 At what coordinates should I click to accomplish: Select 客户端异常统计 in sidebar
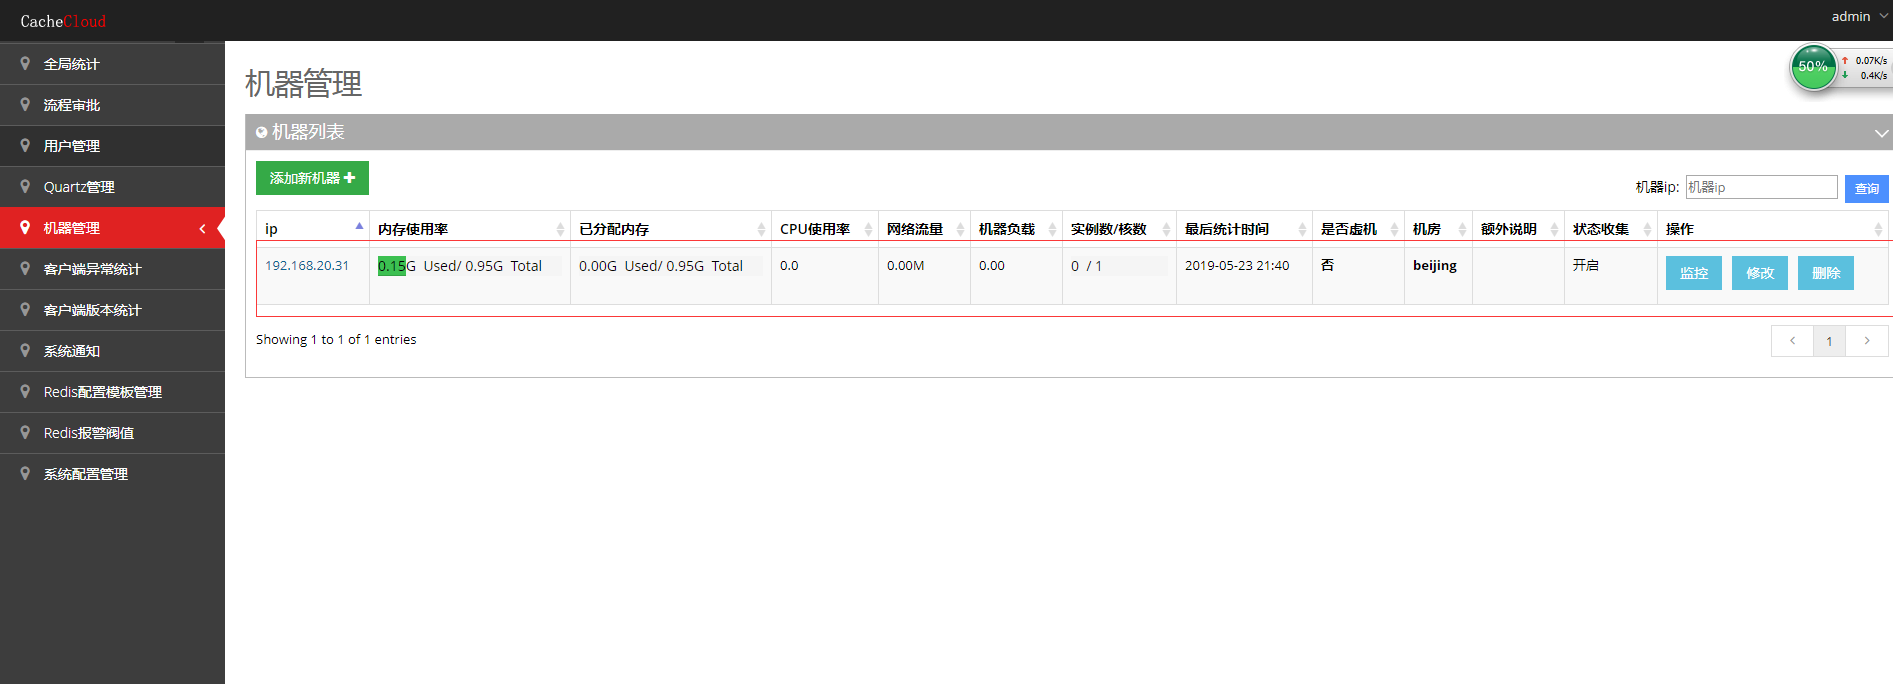[112, 269]
